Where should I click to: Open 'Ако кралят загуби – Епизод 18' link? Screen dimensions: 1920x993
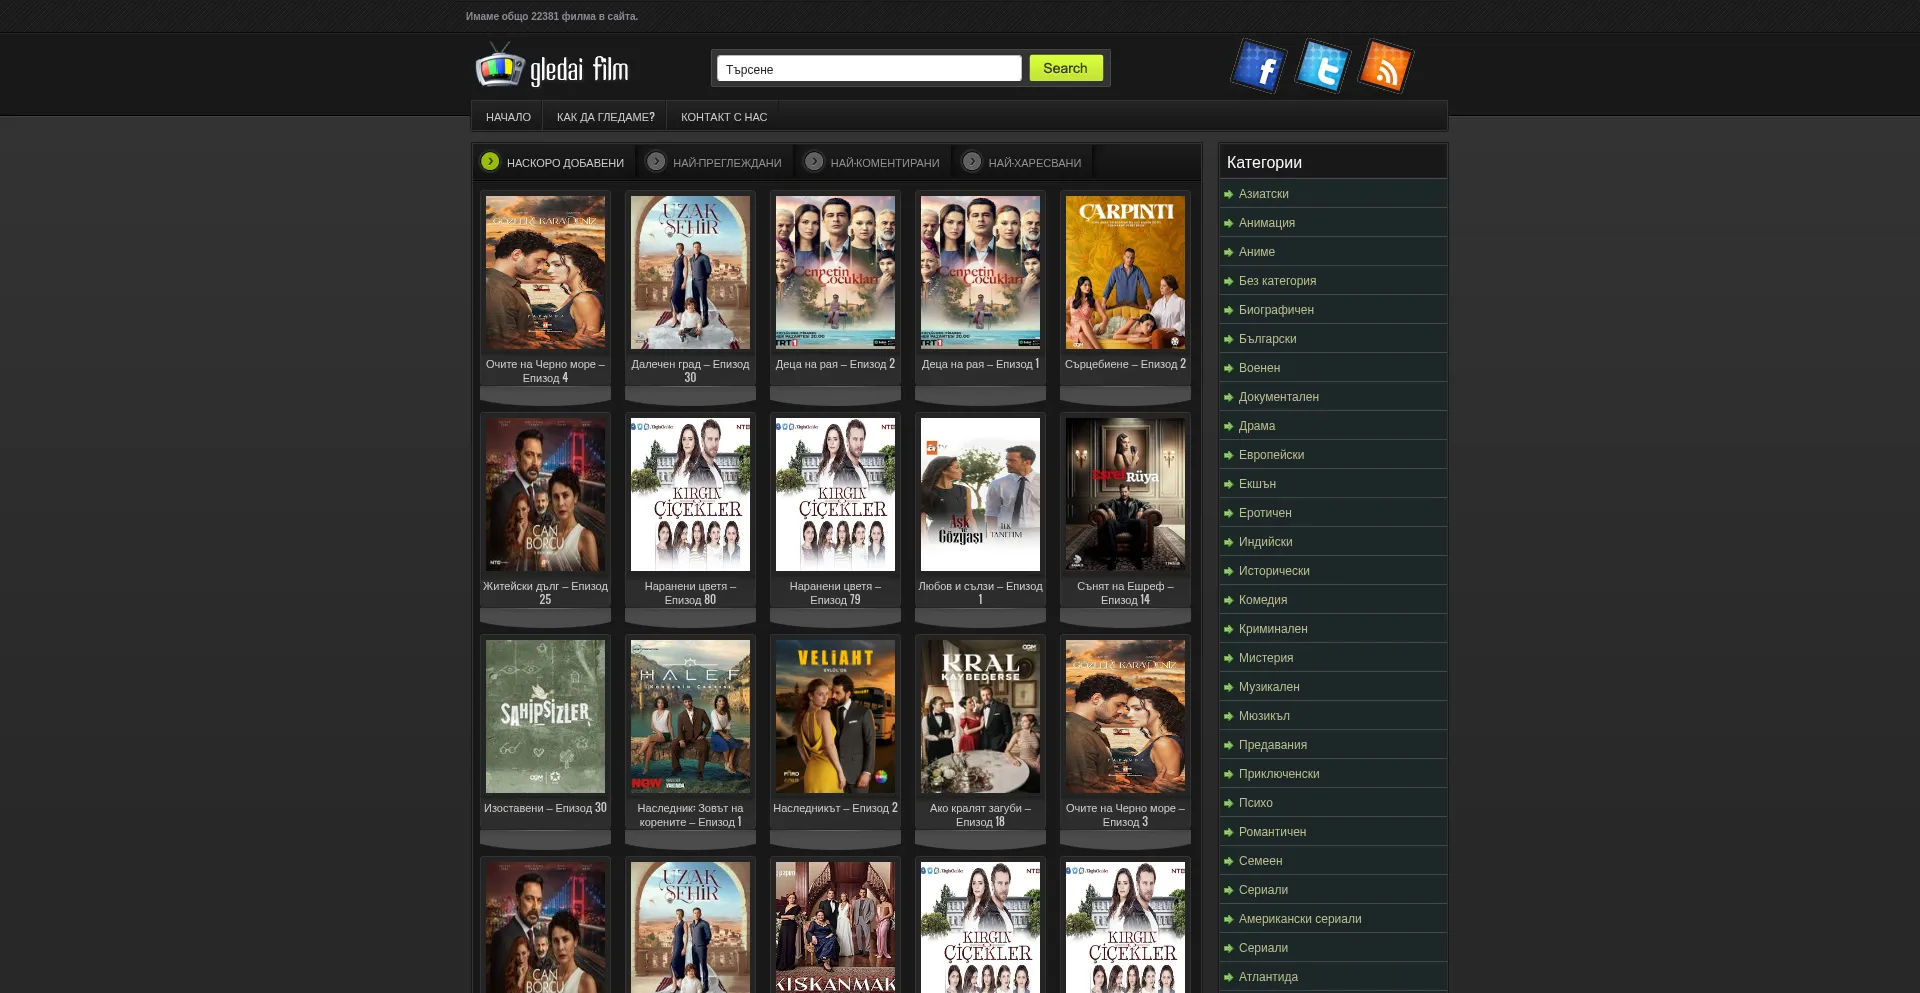point(980,815)
